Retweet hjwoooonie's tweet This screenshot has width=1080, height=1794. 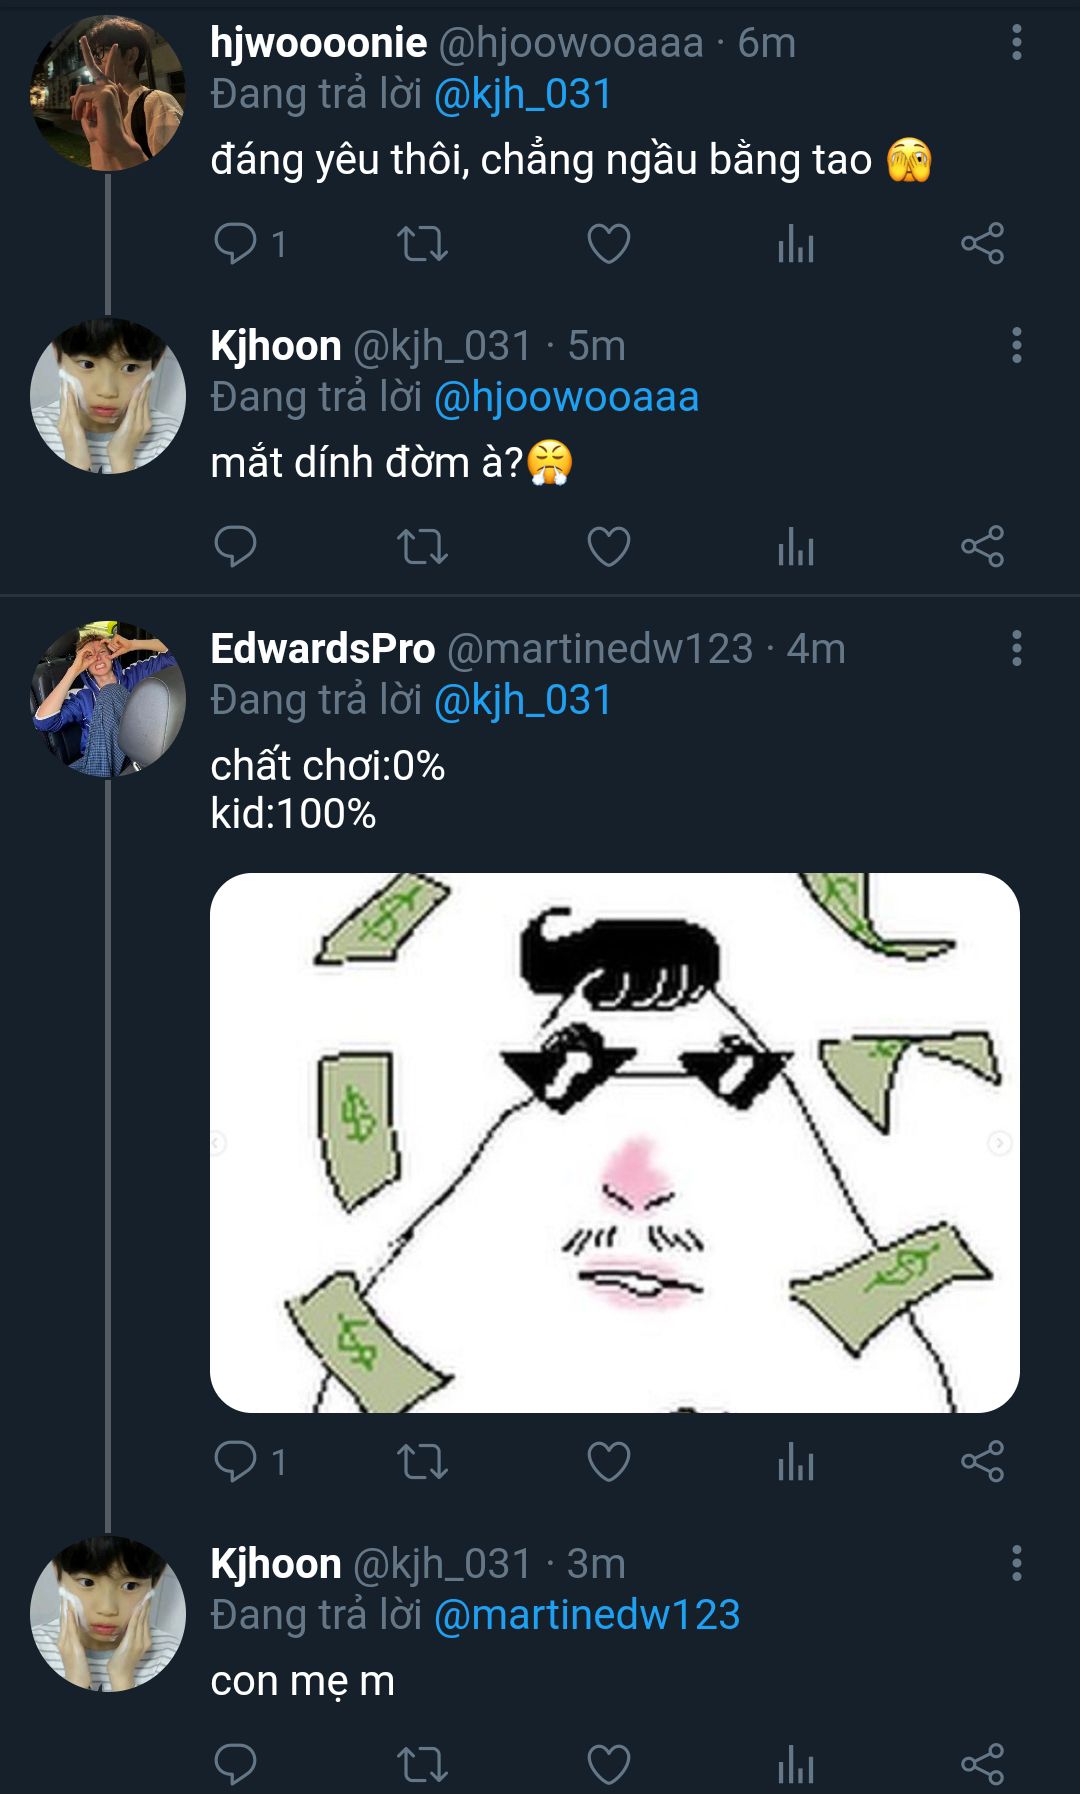tap(422, 244)
